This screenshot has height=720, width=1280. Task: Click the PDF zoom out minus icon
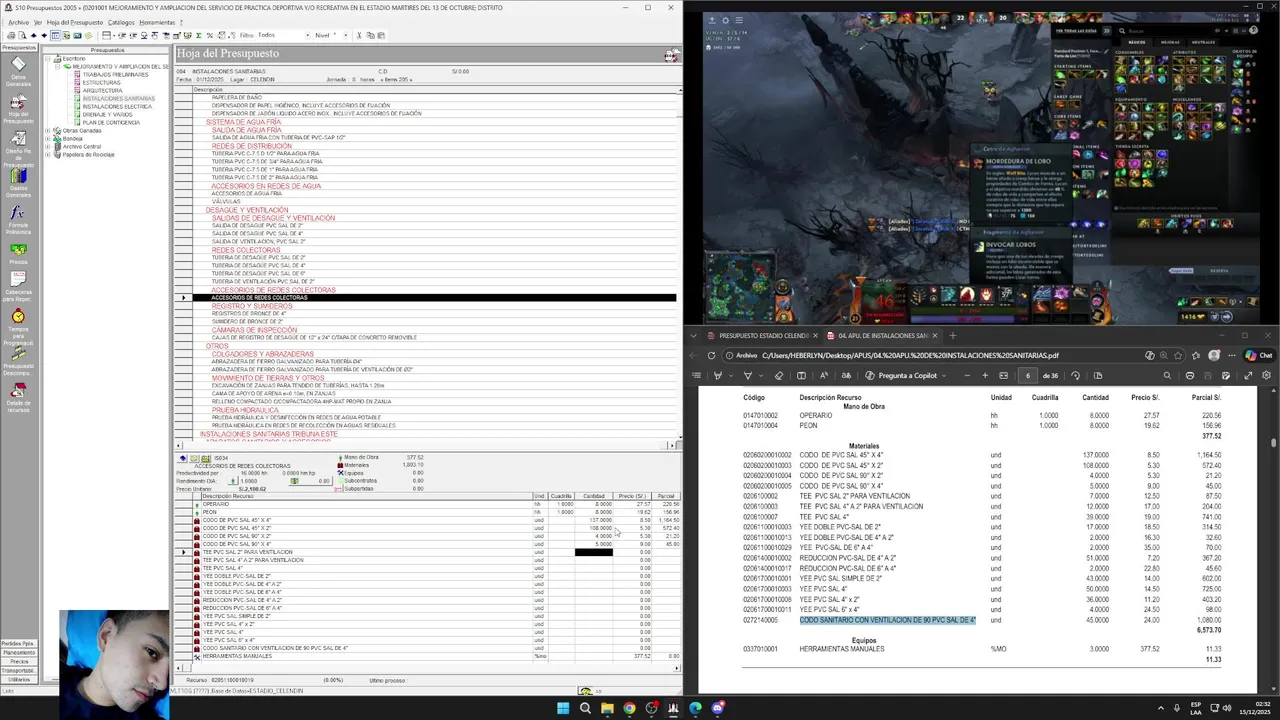pyautogui.click(x=967, y=375)
